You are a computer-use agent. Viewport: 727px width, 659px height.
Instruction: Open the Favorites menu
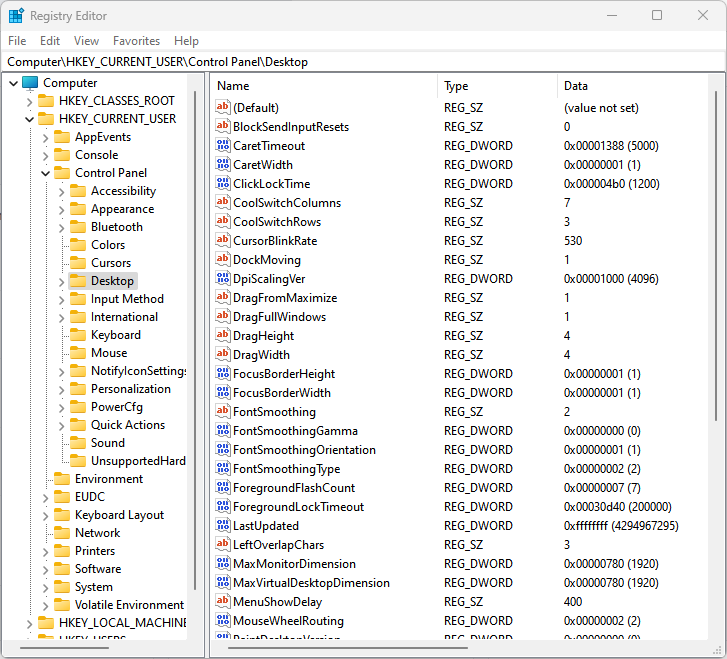pos(136,41)
